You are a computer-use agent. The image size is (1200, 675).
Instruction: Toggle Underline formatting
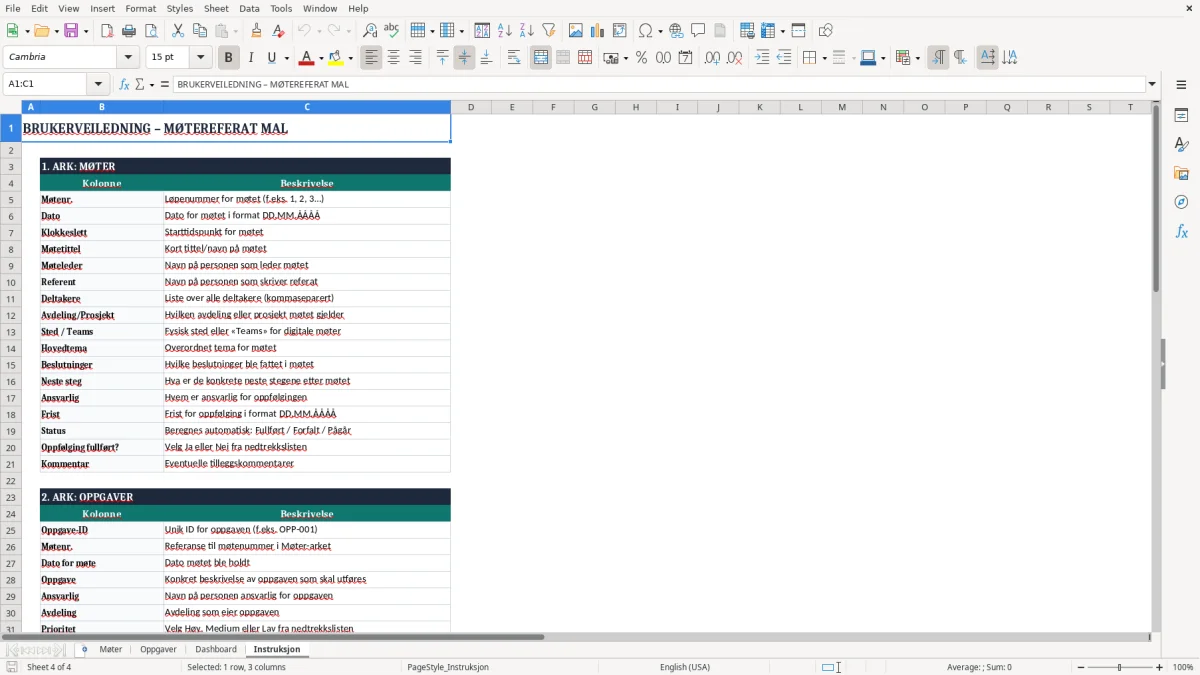(x=271, y=58)
